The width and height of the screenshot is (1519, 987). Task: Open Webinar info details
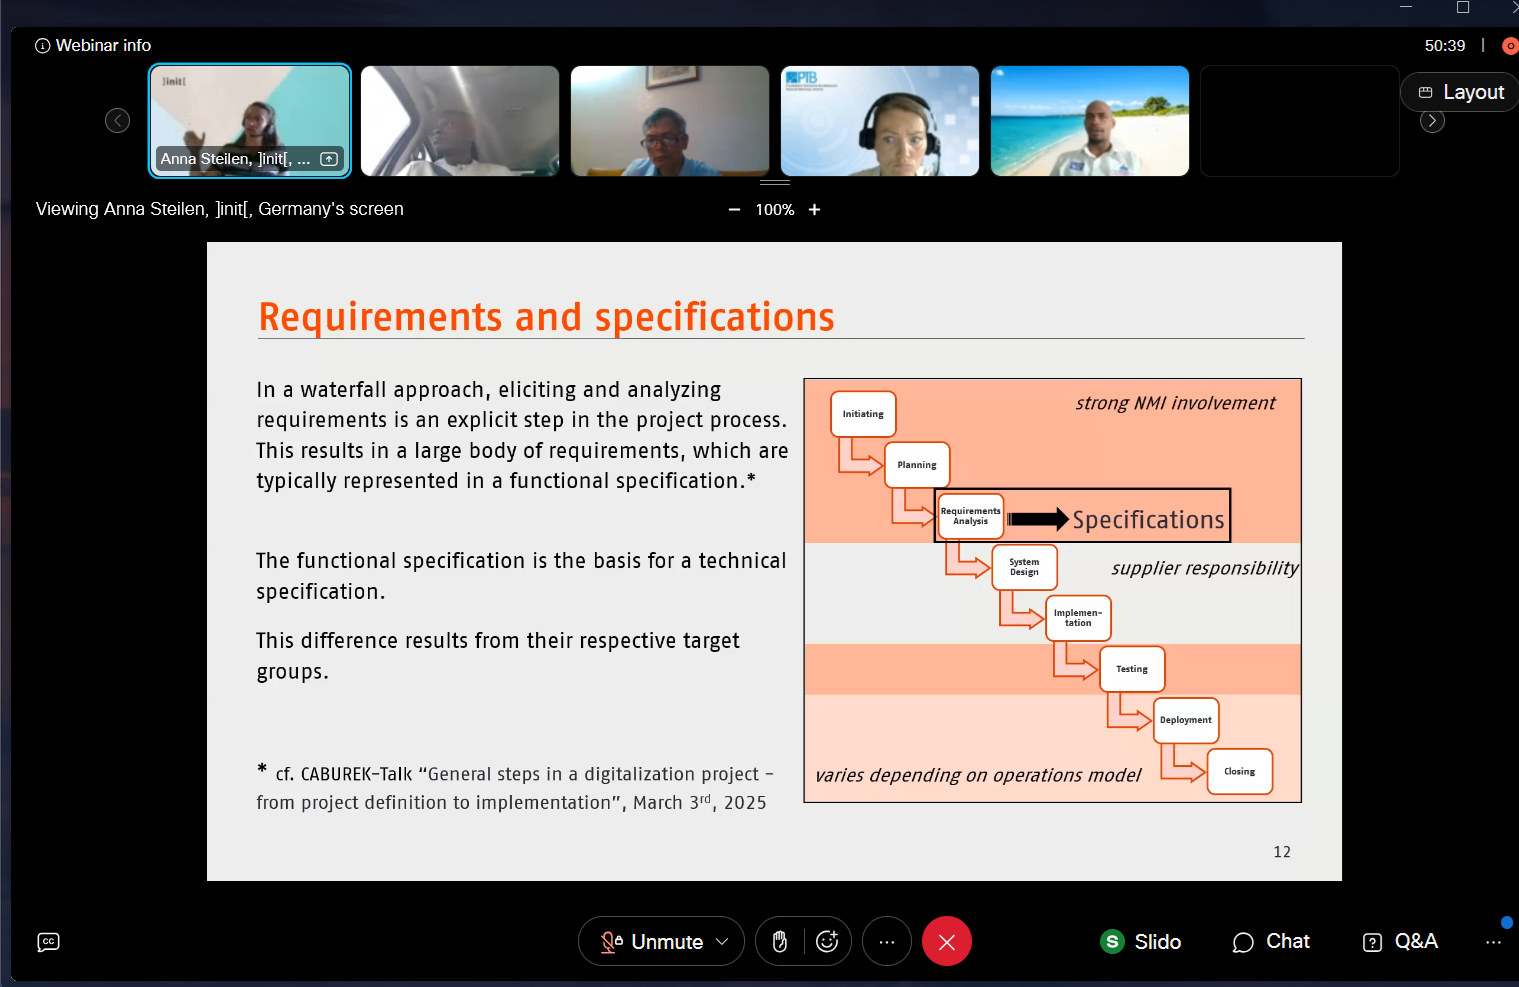point(93,45)
